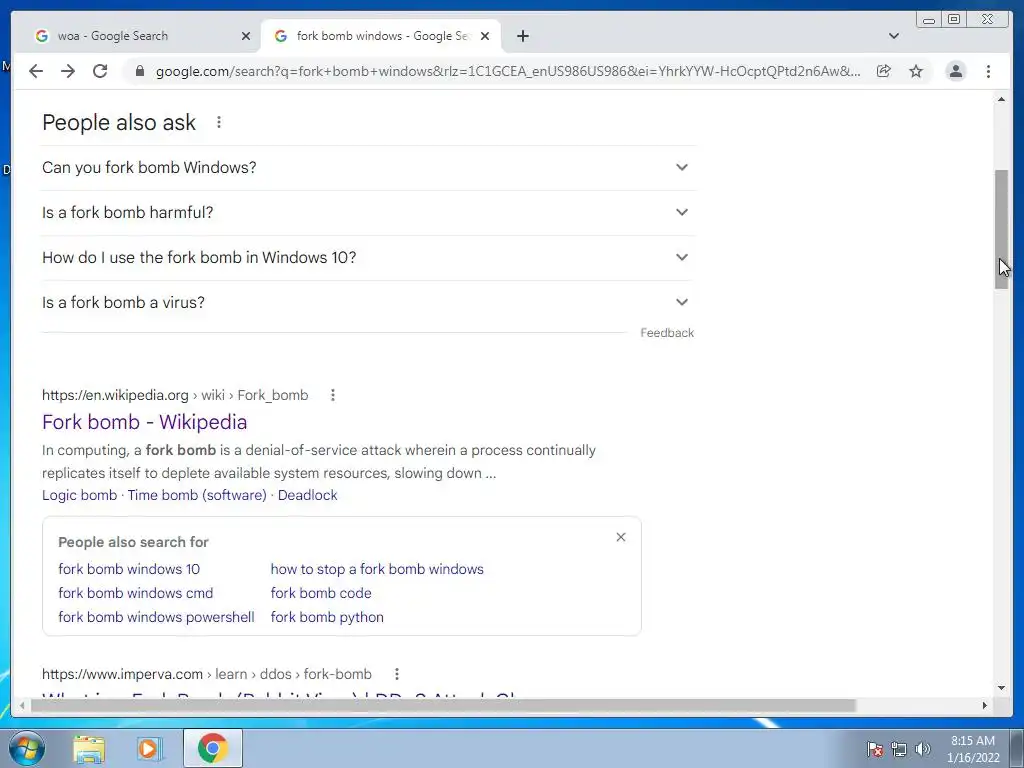Open the volume speaker tray icon

click(x=922, y=749)
